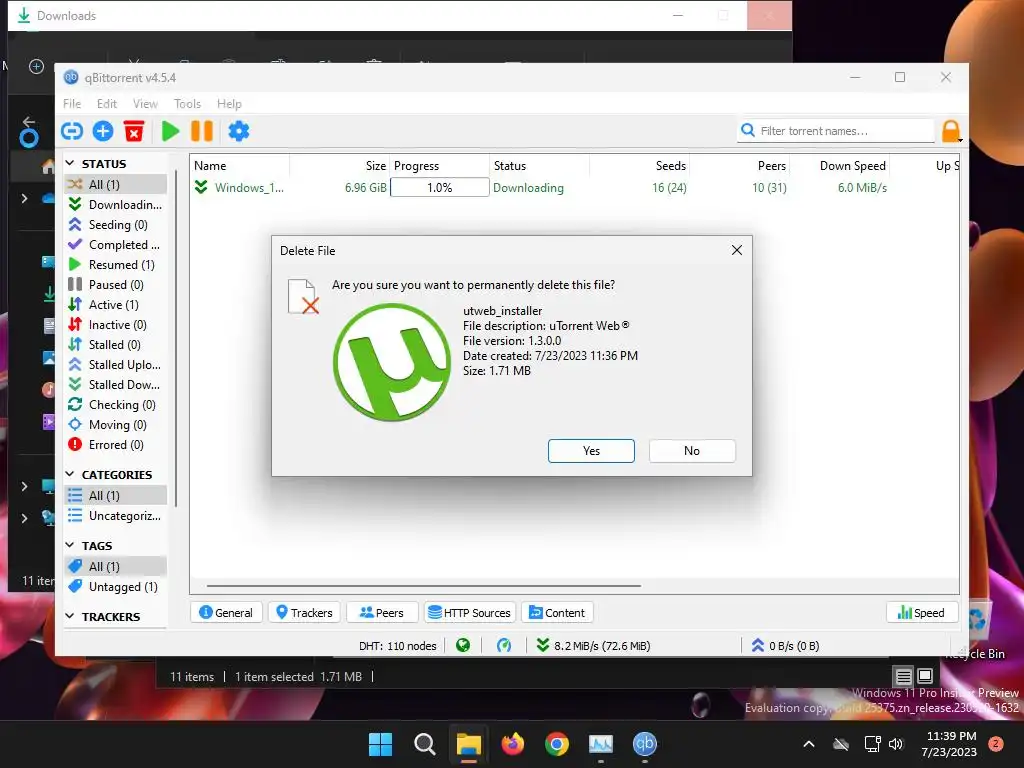This screenshot has height=768, width=1024.
Task: Select the Inactive (0) filter
Action: tap(116, 325)
